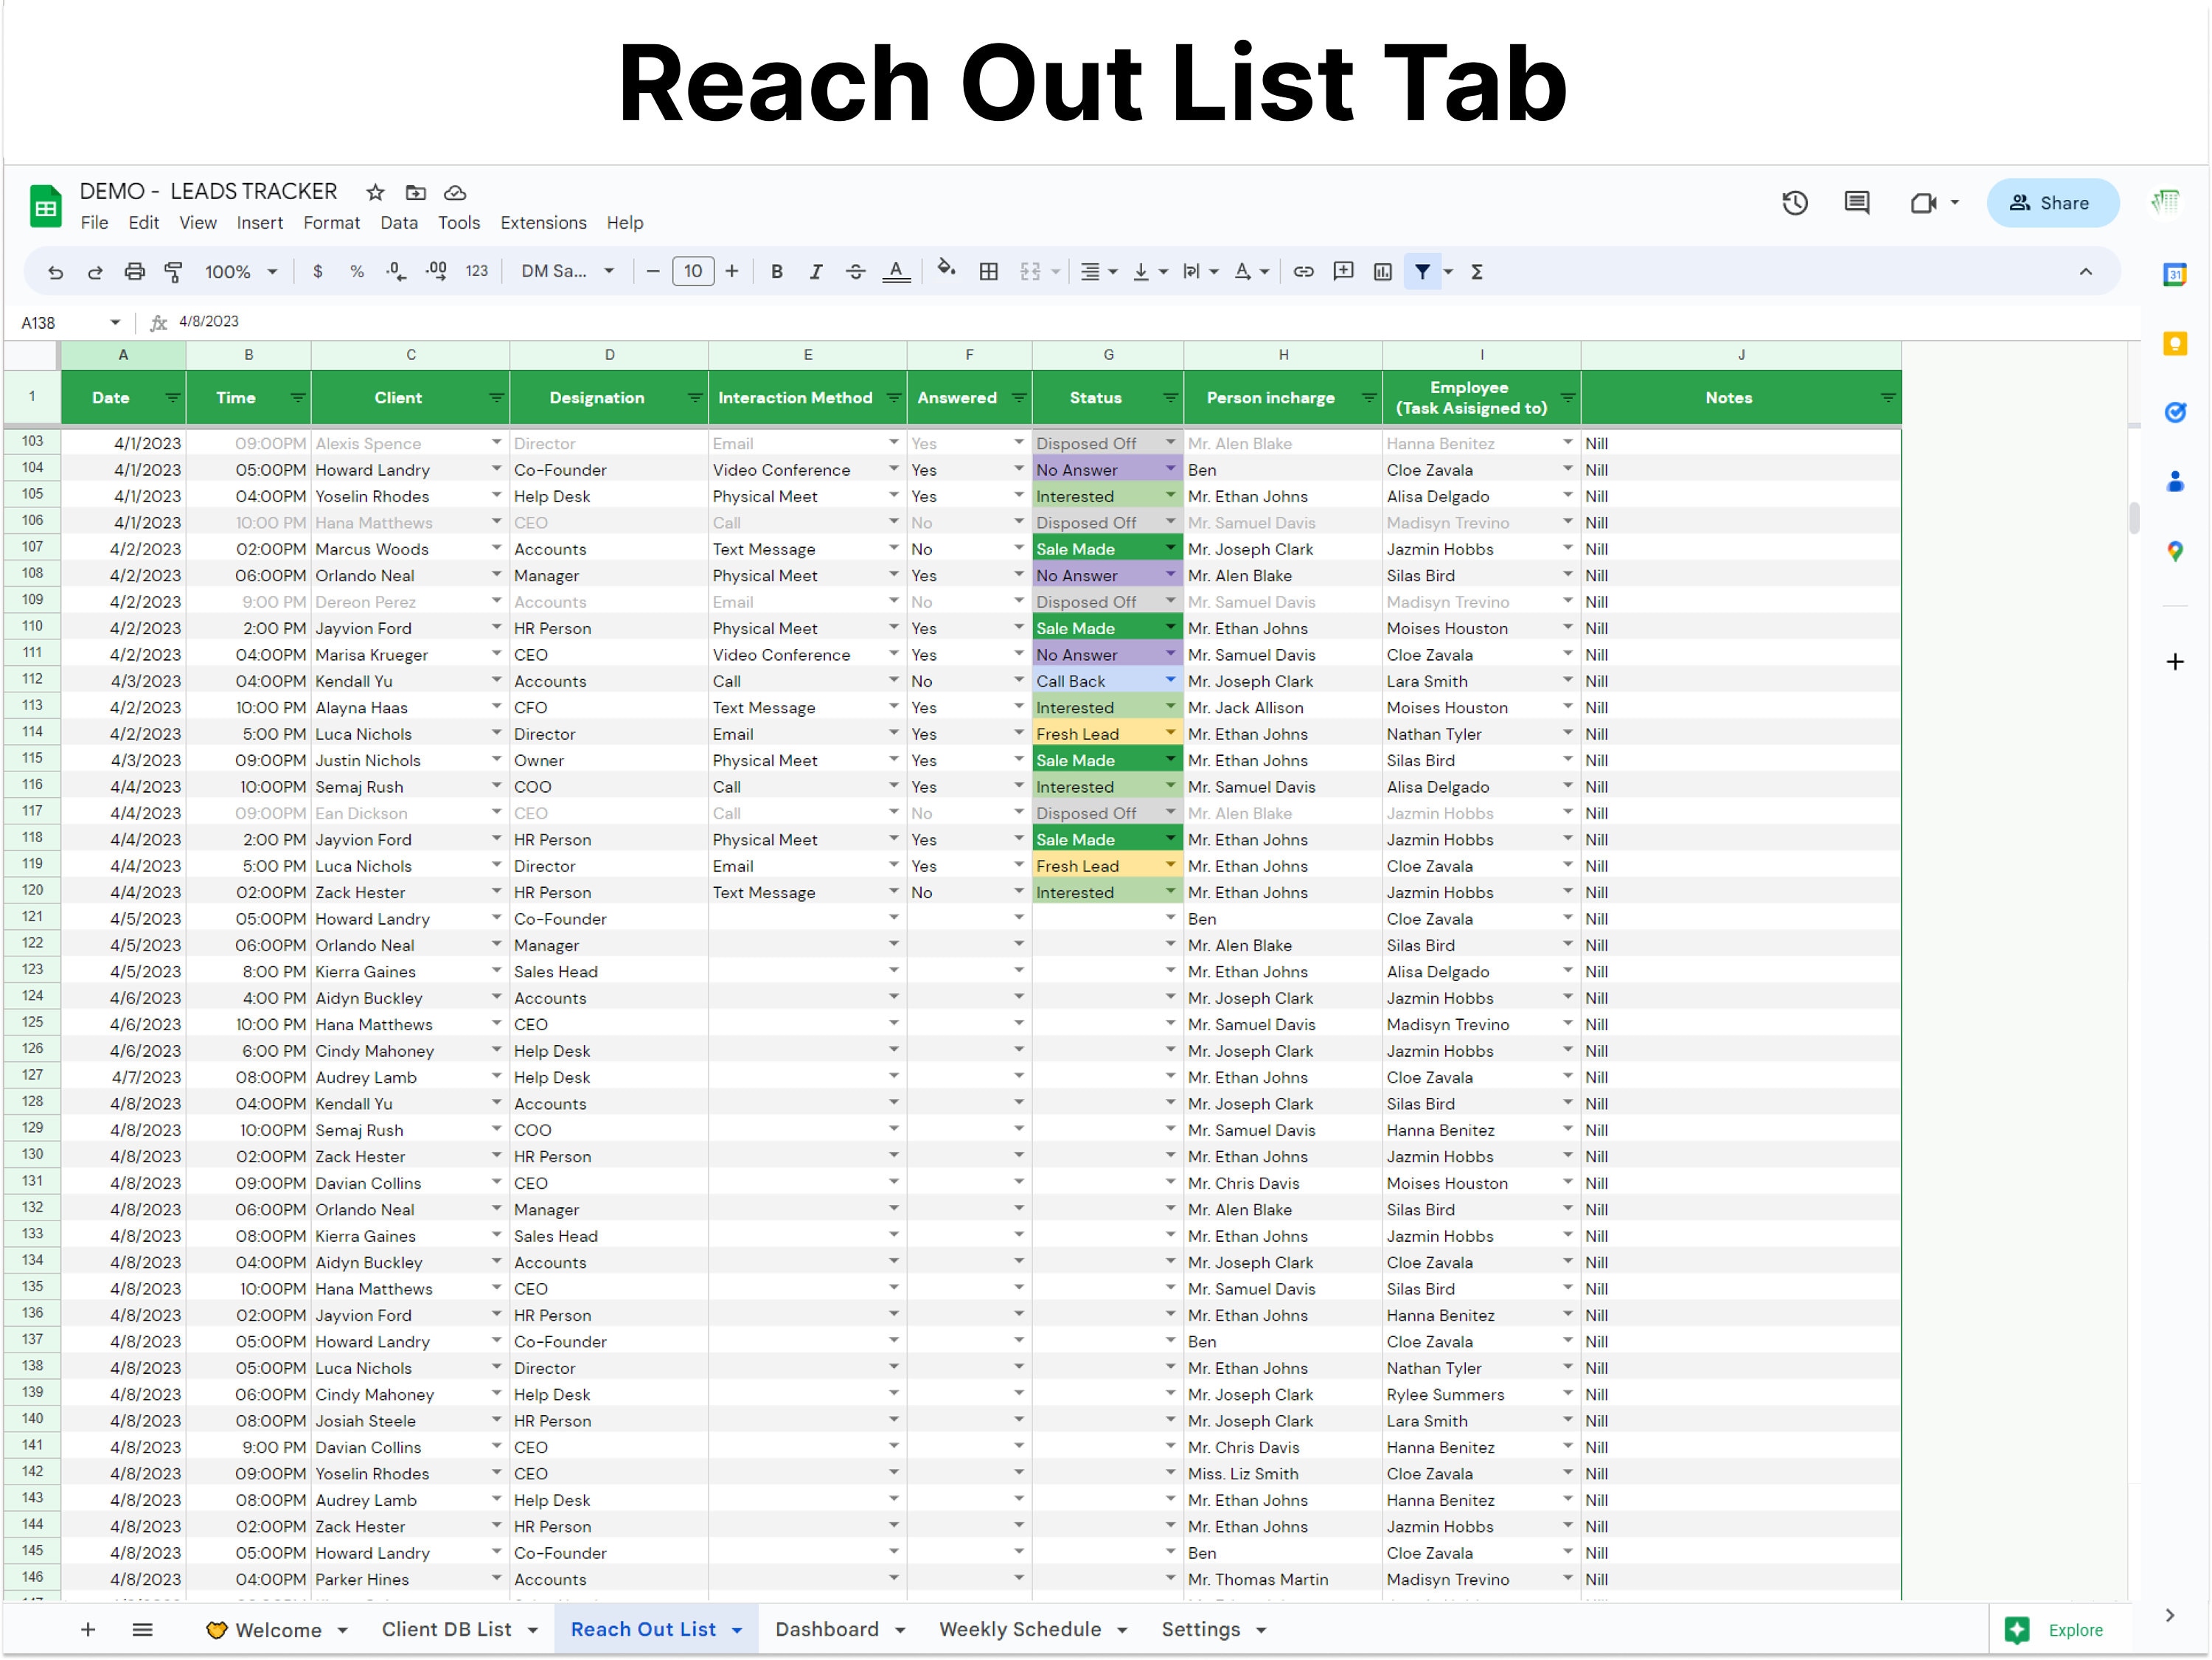Toggle the filter on the Status column header
2212x1660 pixels.
(x=1170, y=397)
